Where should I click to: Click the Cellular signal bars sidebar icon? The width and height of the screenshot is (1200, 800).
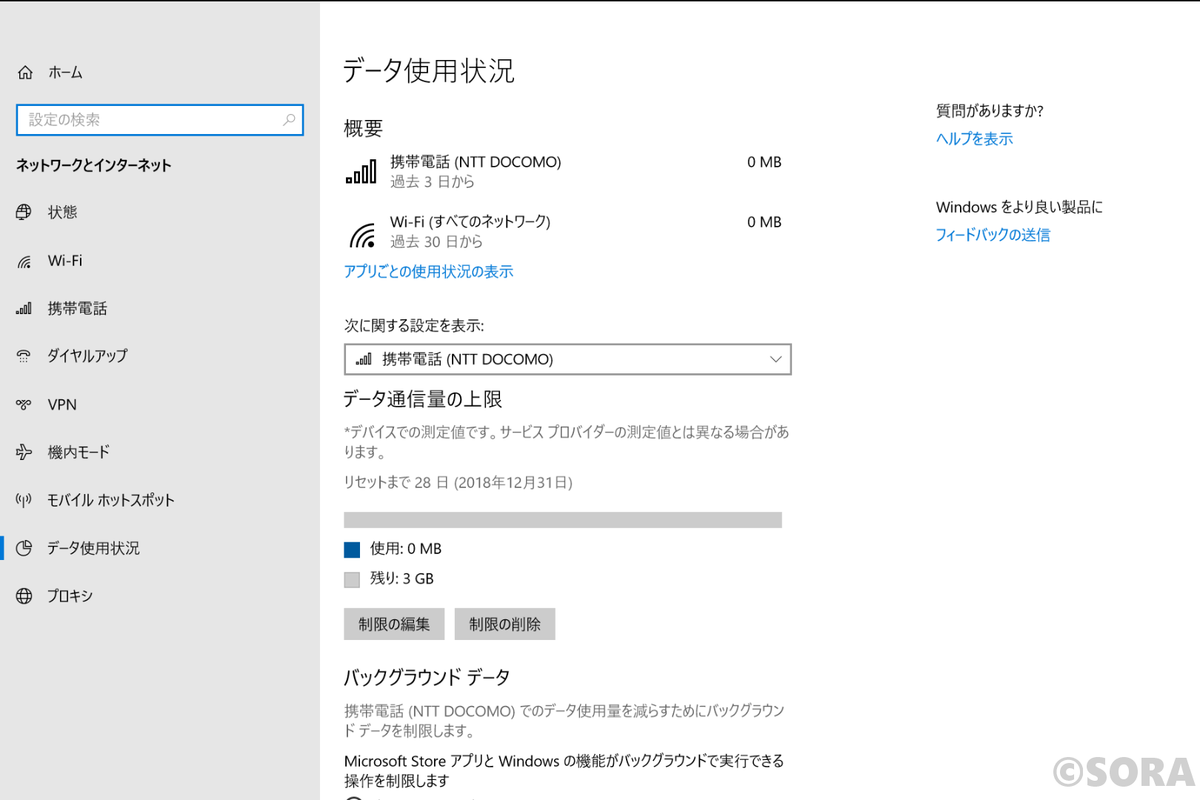pos(25,309)
